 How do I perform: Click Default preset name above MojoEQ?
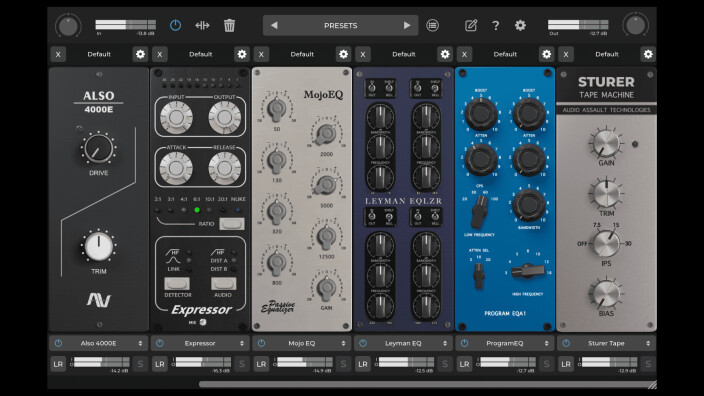(302, 54)
